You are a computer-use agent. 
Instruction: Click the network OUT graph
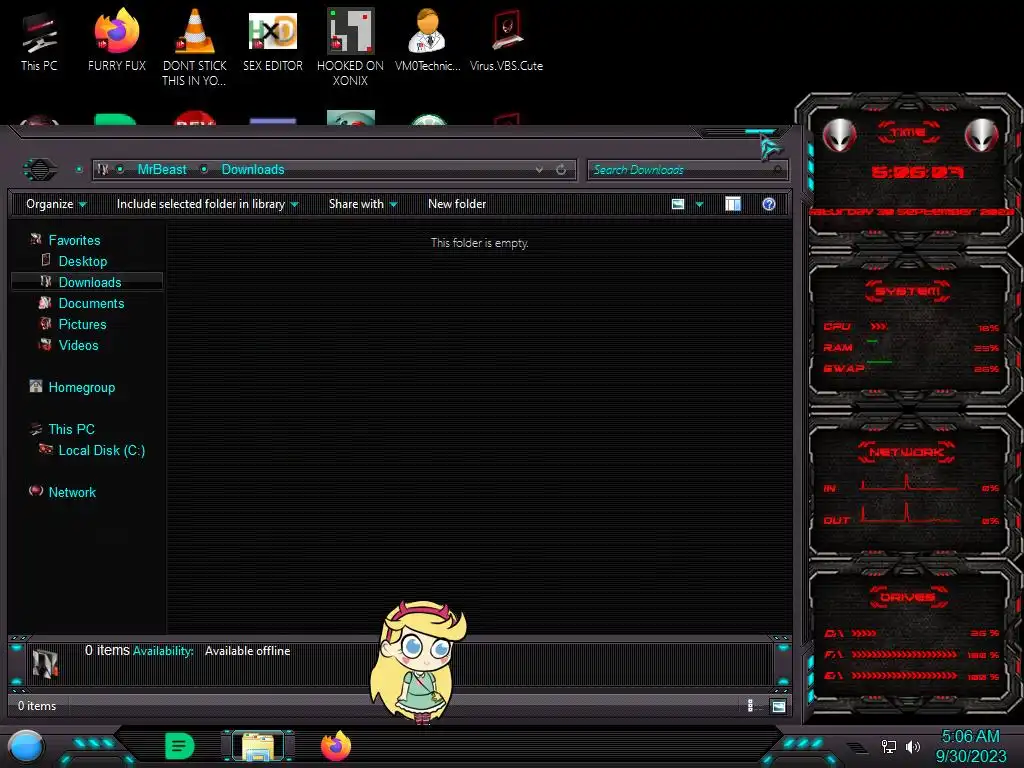click(x=910, y=513)
